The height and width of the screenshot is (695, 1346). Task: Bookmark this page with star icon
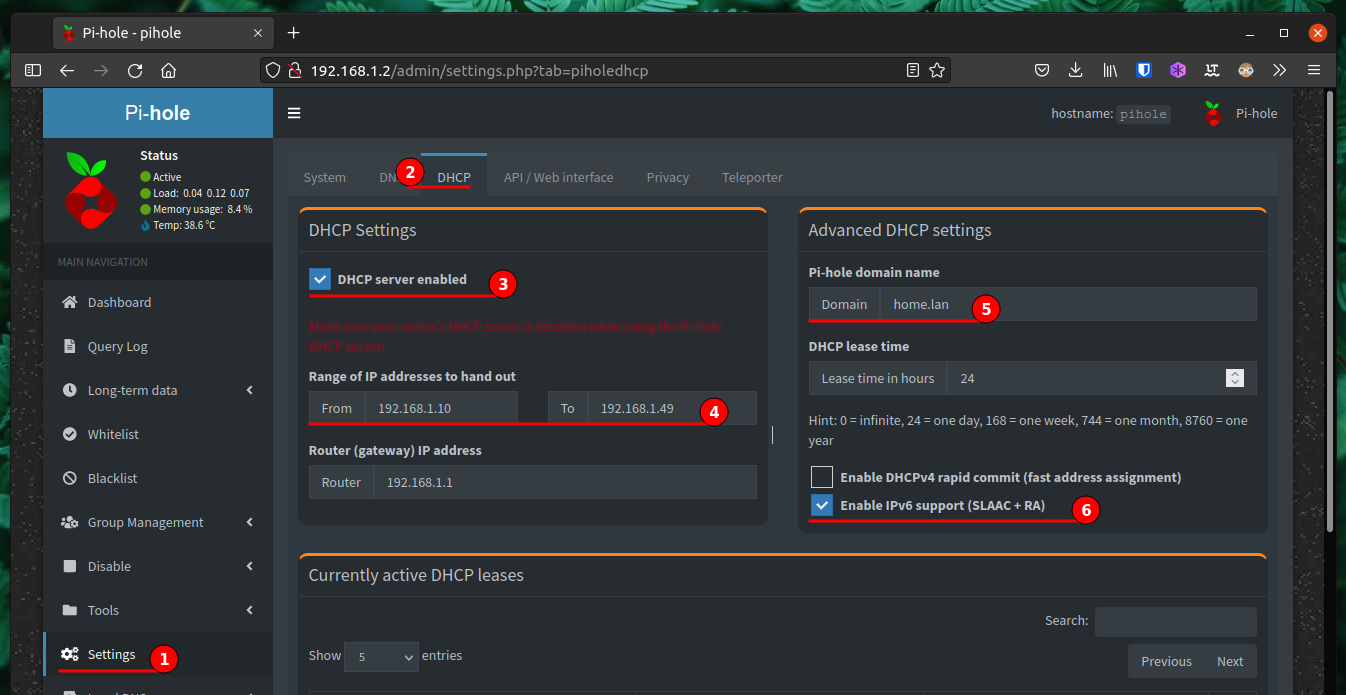click(937, 70)
